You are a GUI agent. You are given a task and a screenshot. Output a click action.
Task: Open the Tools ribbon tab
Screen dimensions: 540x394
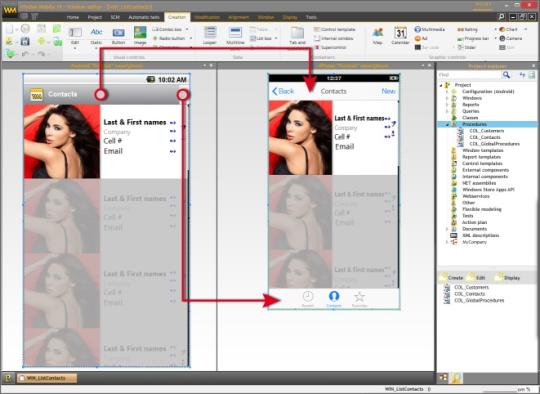click(x=311, y=17)
